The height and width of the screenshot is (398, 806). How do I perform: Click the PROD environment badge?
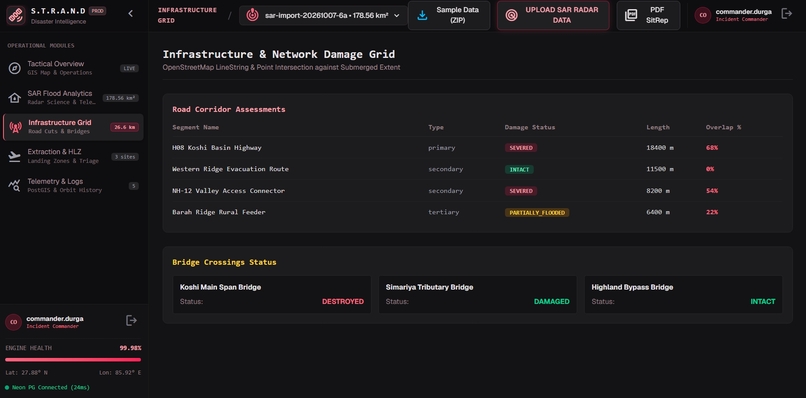pos(97,11)
